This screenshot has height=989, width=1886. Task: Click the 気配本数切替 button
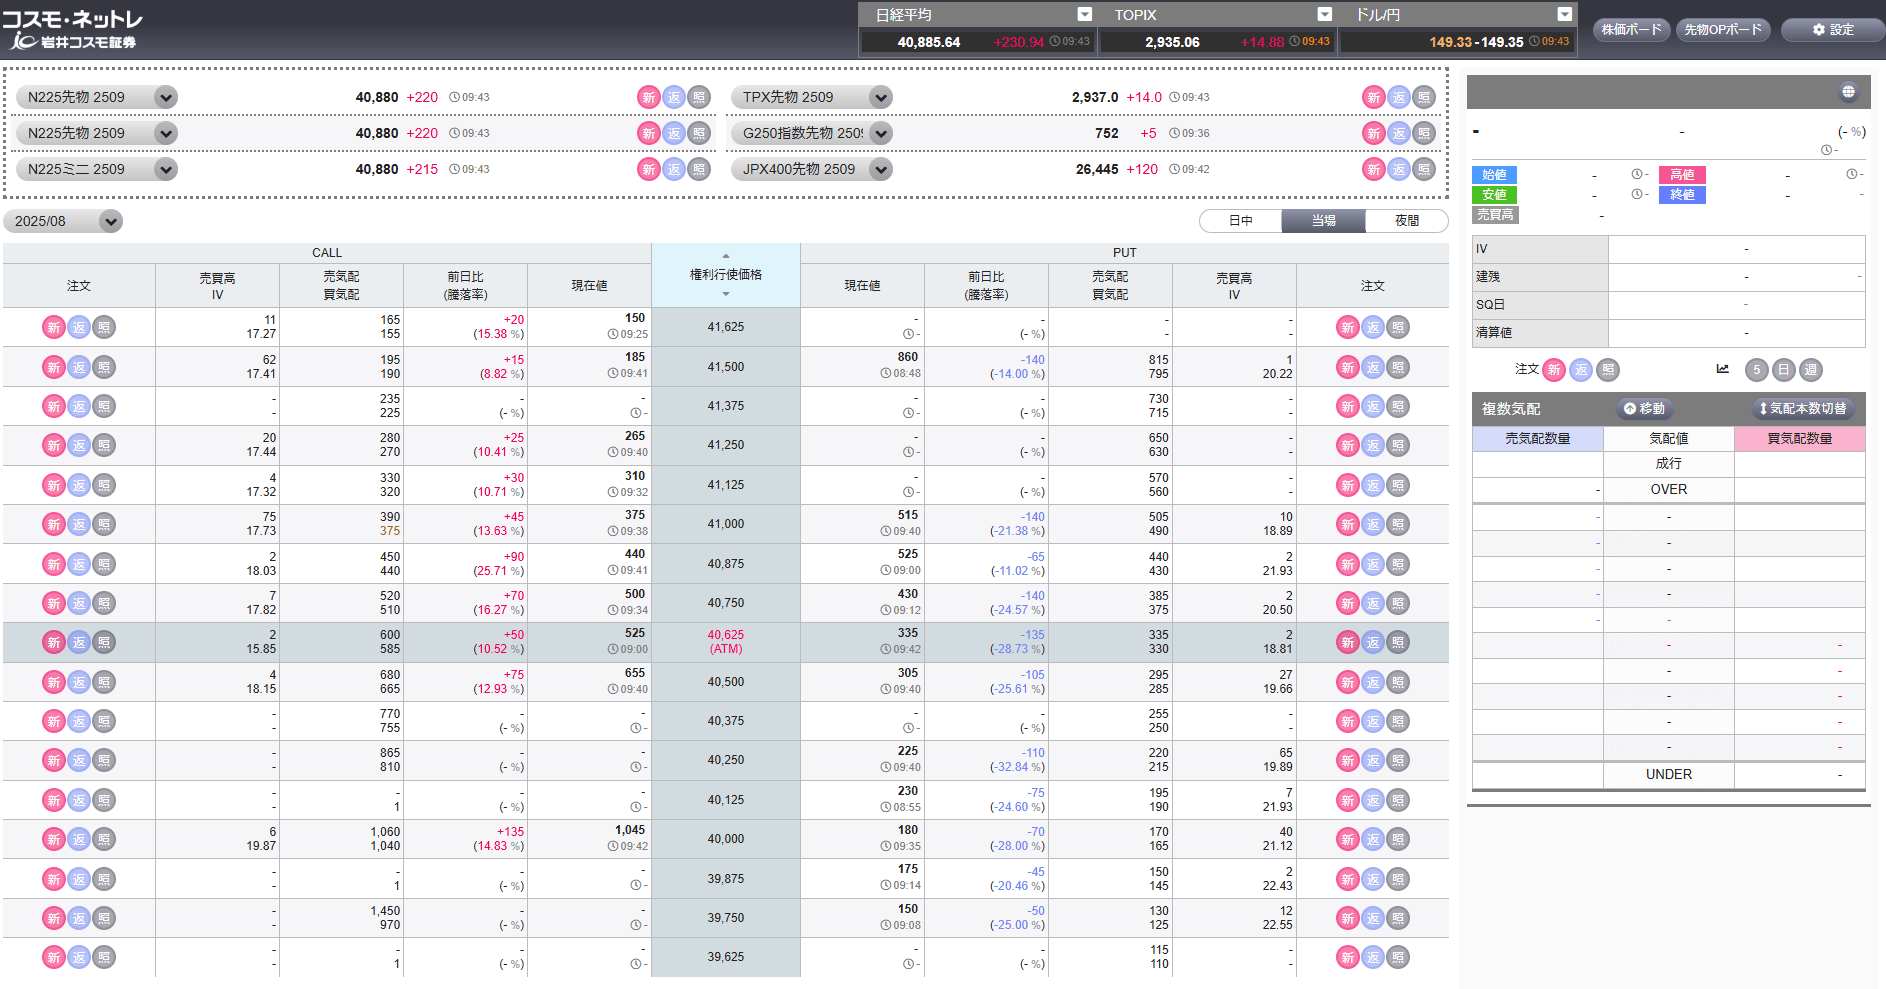pos(1803,409)
